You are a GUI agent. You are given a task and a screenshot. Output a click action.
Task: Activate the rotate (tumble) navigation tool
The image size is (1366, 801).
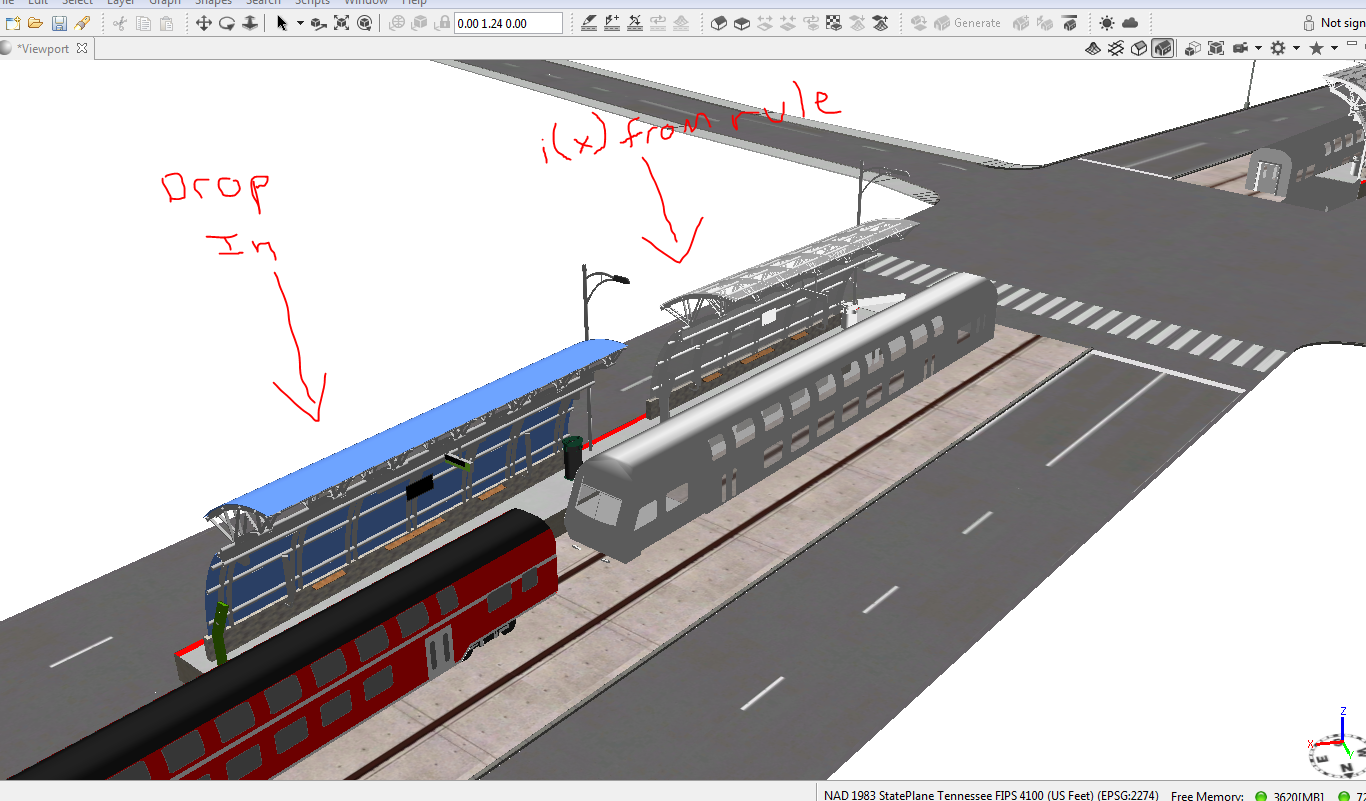tap(227, 23)
